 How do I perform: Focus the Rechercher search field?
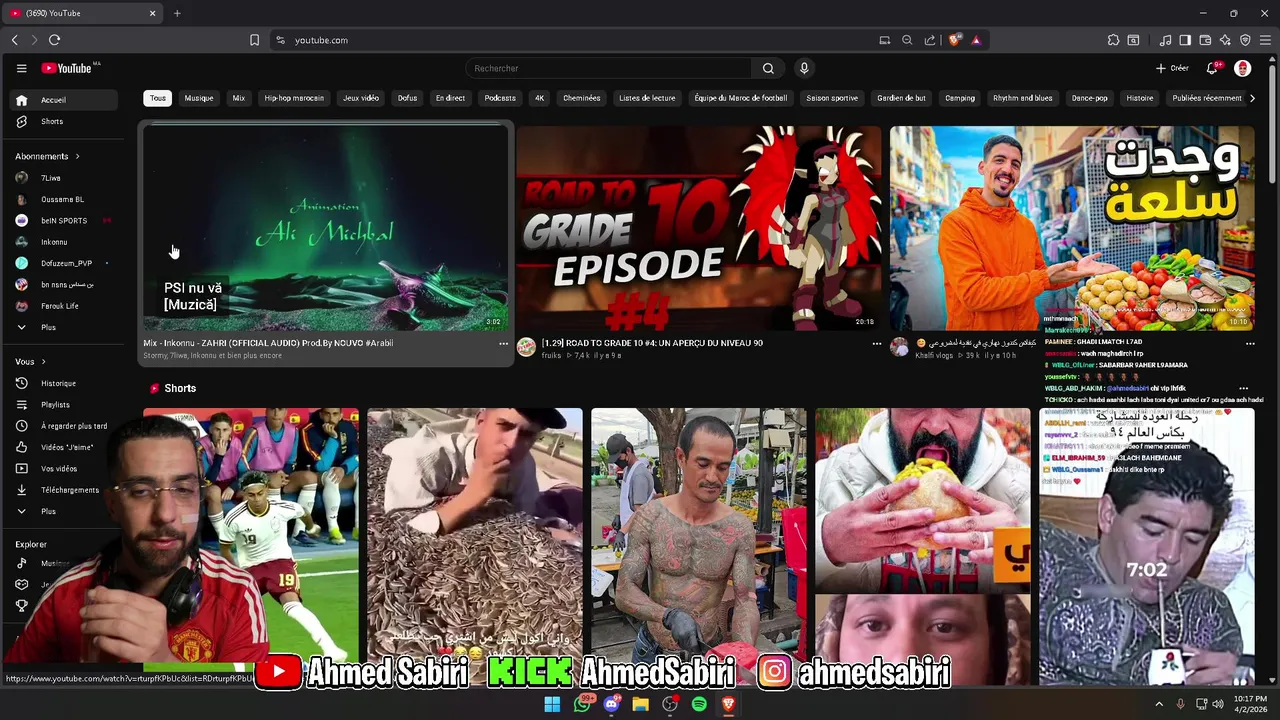(609, 68)
